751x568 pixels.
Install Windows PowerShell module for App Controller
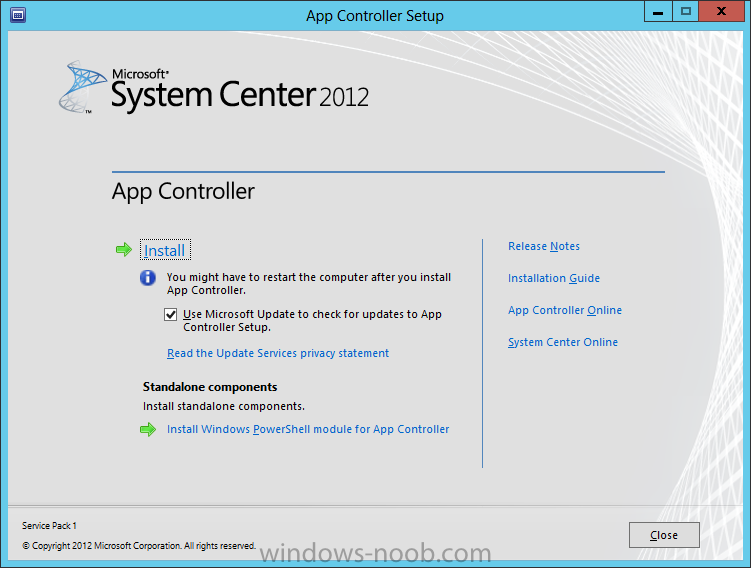[308, 429]
